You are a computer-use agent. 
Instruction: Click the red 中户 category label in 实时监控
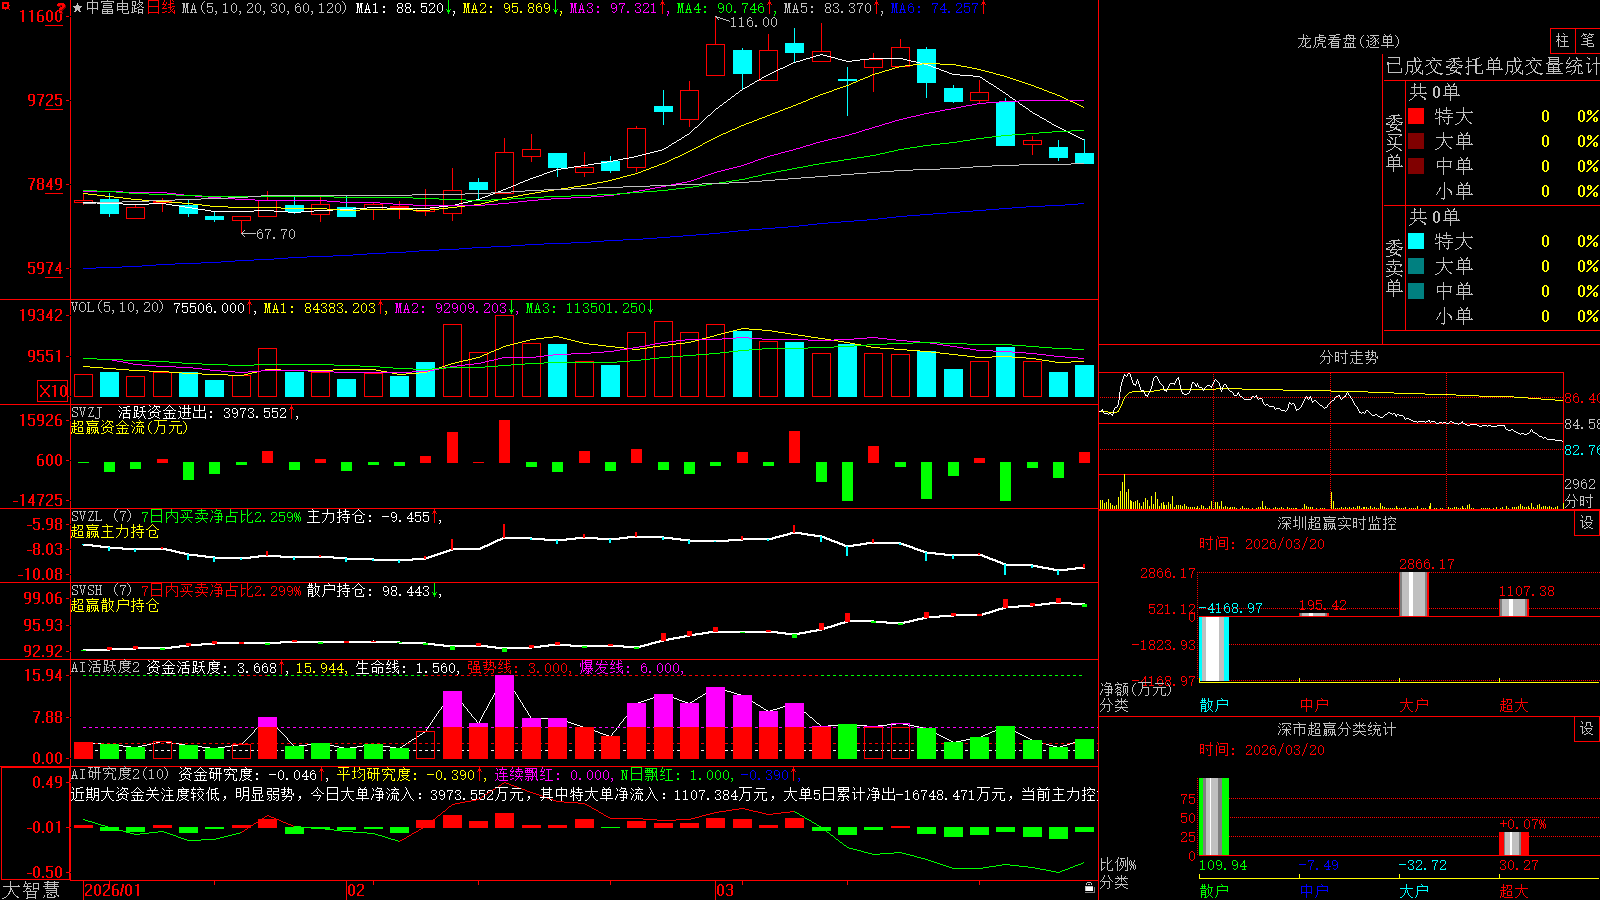click(1314, 705)
